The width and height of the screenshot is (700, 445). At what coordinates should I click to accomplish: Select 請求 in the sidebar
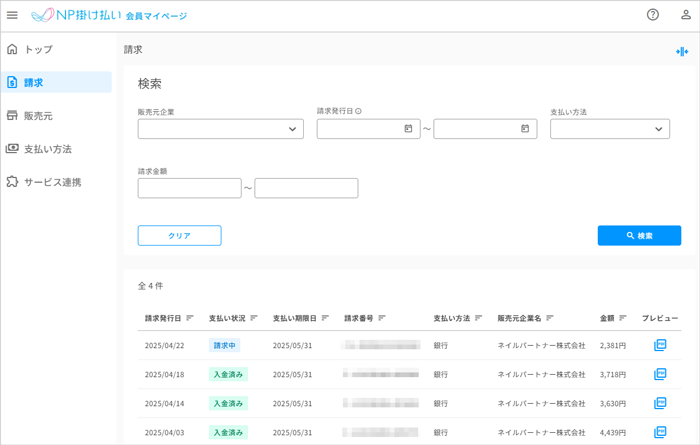(x=57, y=82)
